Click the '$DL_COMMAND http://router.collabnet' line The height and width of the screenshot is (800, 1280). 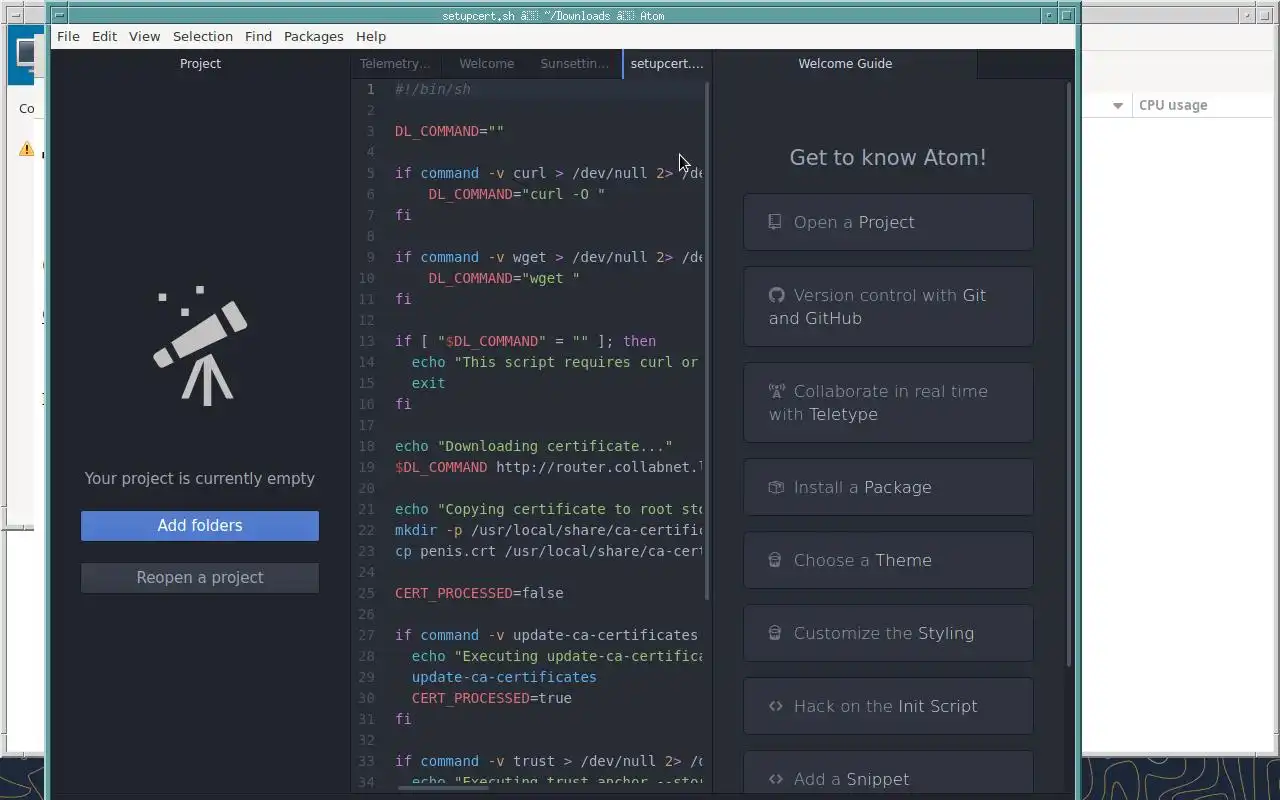tap(549, 467)
